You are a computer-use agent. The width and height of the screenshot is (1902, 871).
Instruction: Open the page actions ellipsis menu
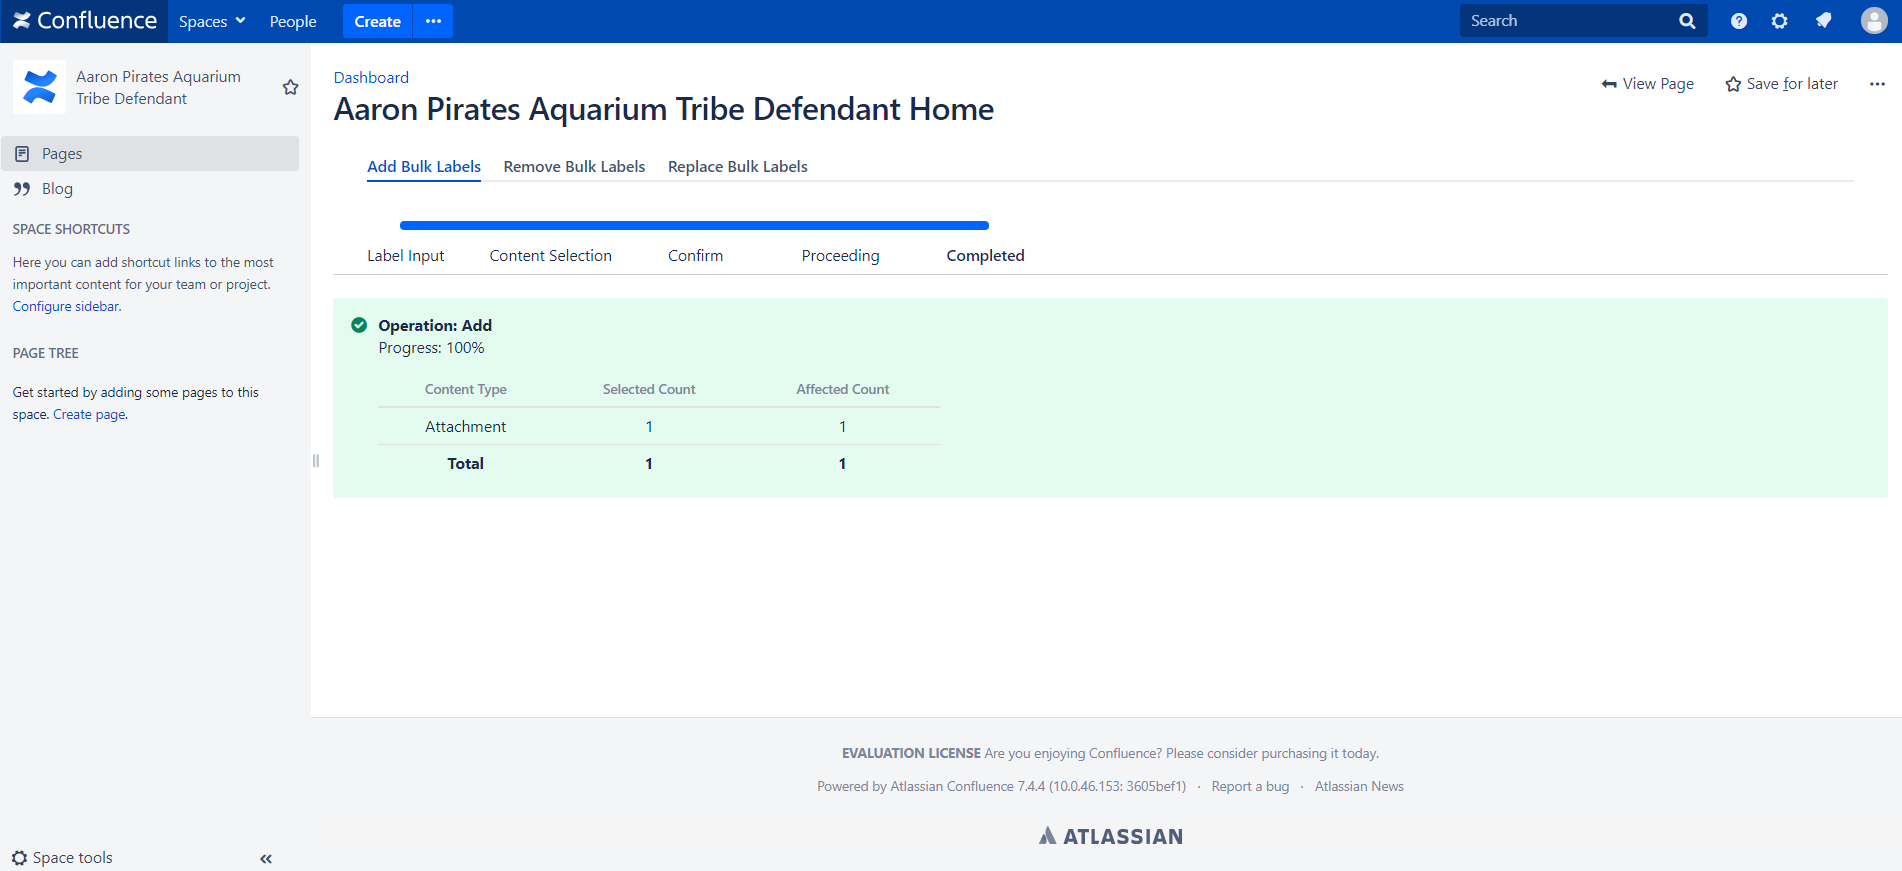click(1877, 84)
